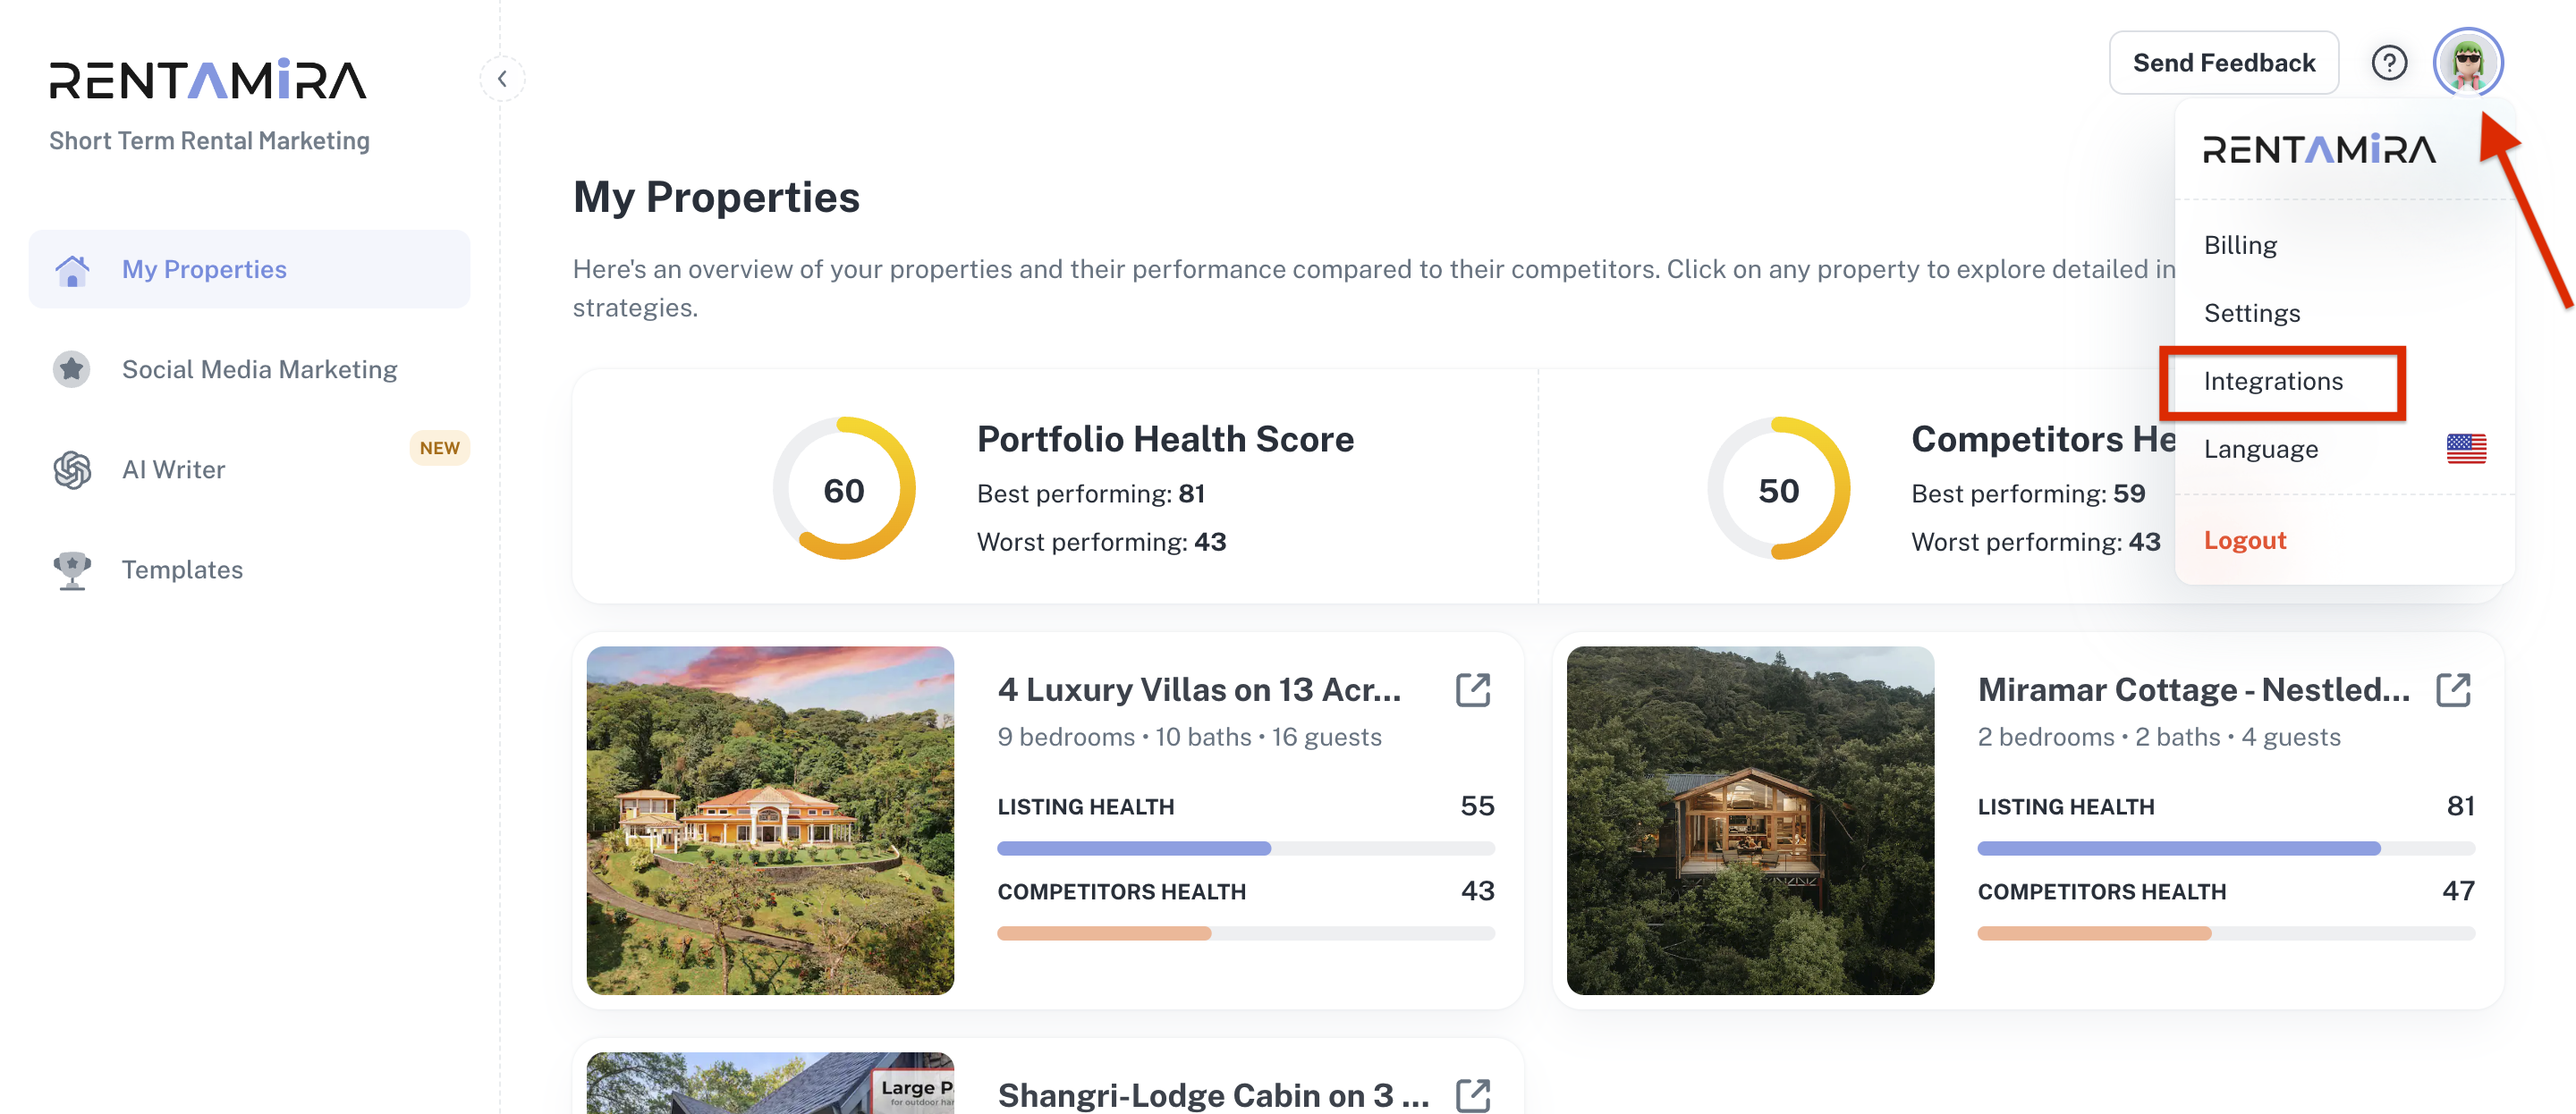Screen dimensions: 2576x1114
Task: Click the Social Media Marketing star icon
Action: 72,370
